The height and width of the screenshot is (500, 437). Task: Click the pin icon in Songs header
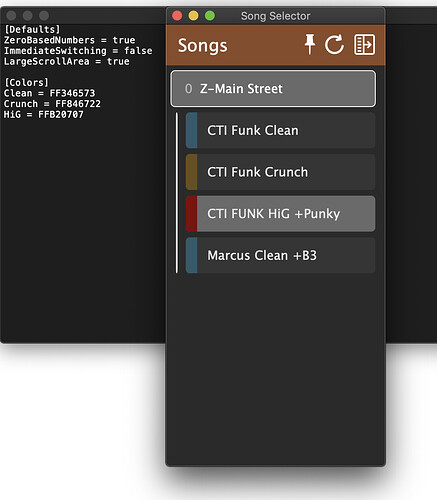point(310,44)
